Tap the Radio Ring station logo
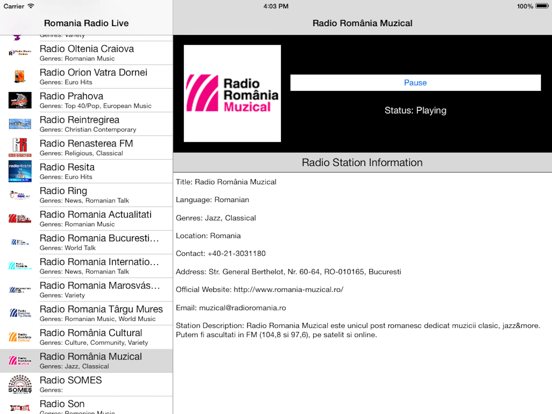This screenshot has width=552, height=414. click(x=20, y=195)
